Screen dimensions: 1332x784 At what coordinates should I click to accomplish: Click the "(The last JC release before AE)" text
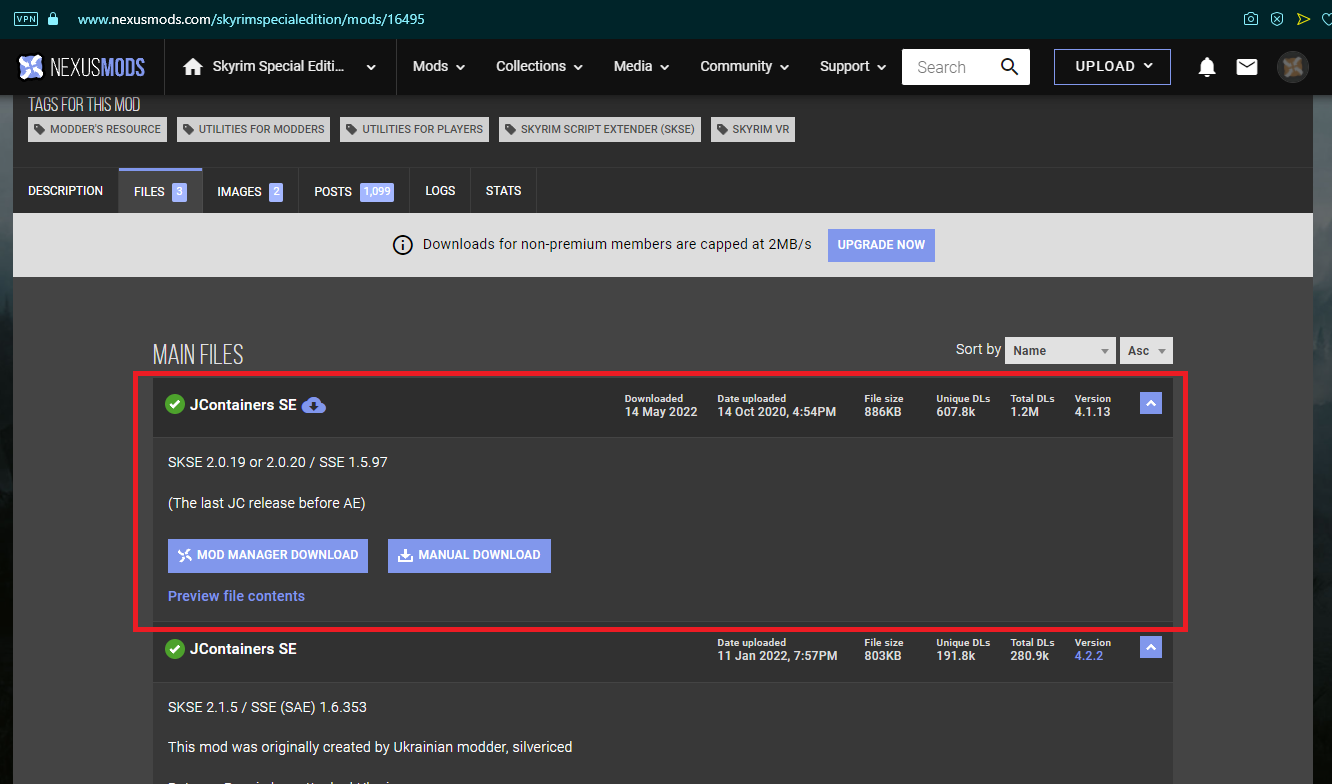266,503
